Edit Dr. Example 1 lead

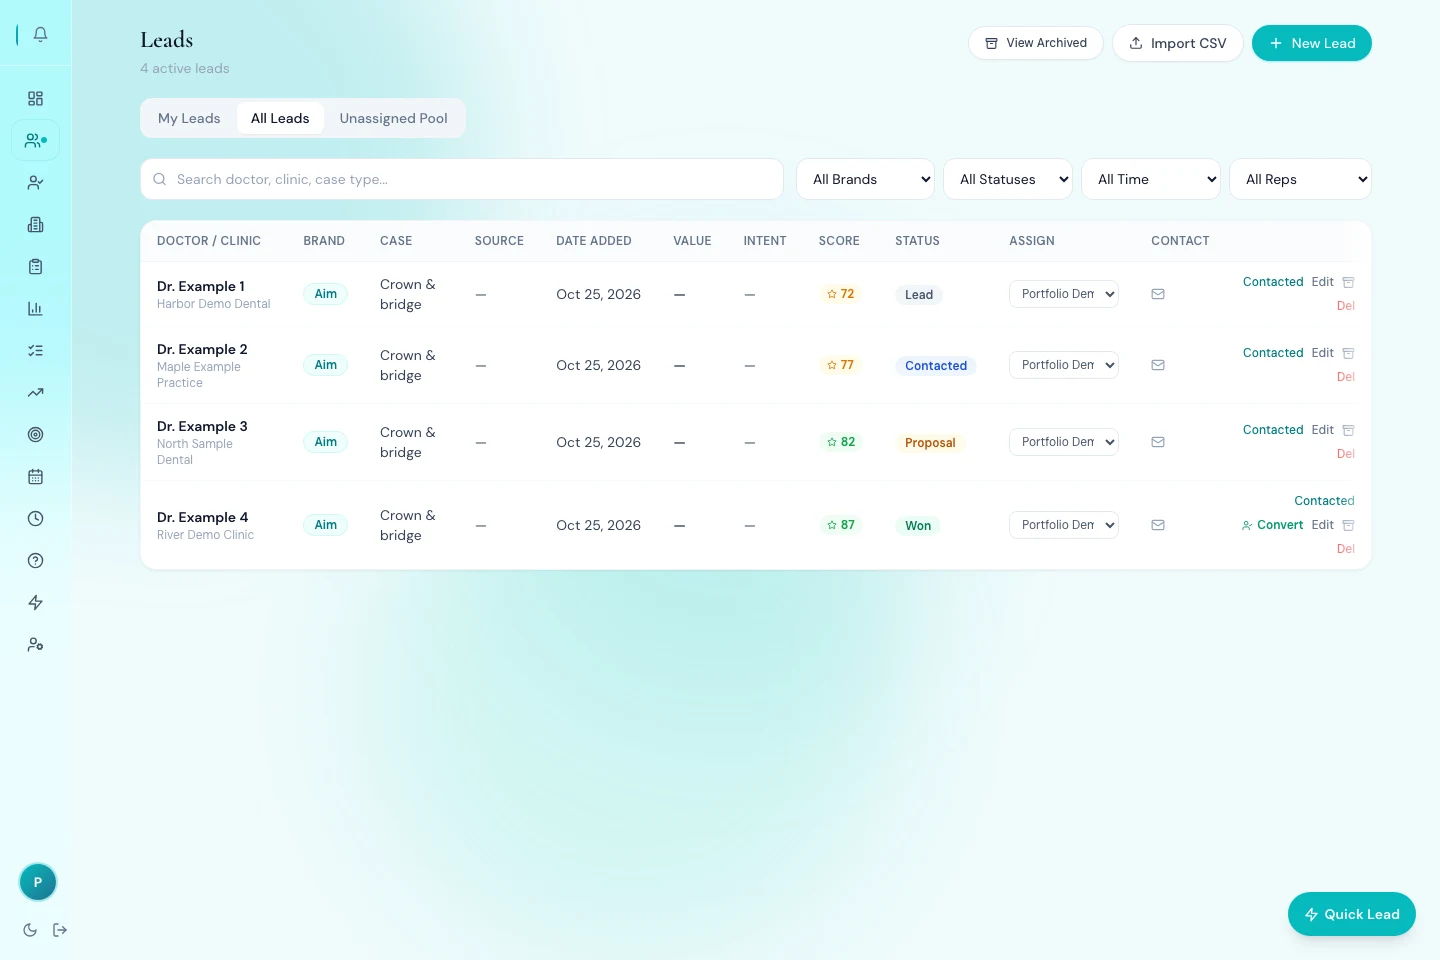tap(1322, 282)
